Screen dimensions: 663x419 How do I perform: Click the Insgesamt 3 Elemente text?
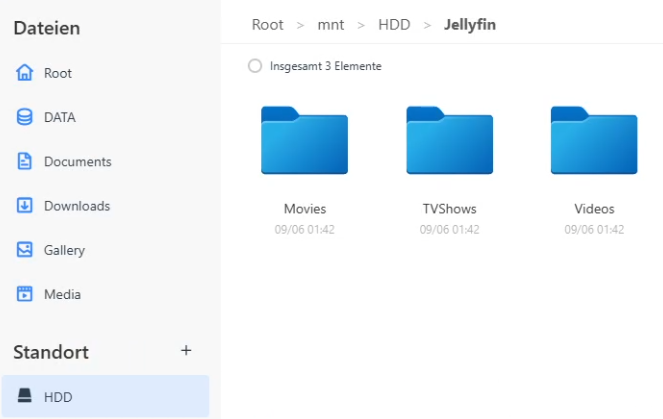326,66
